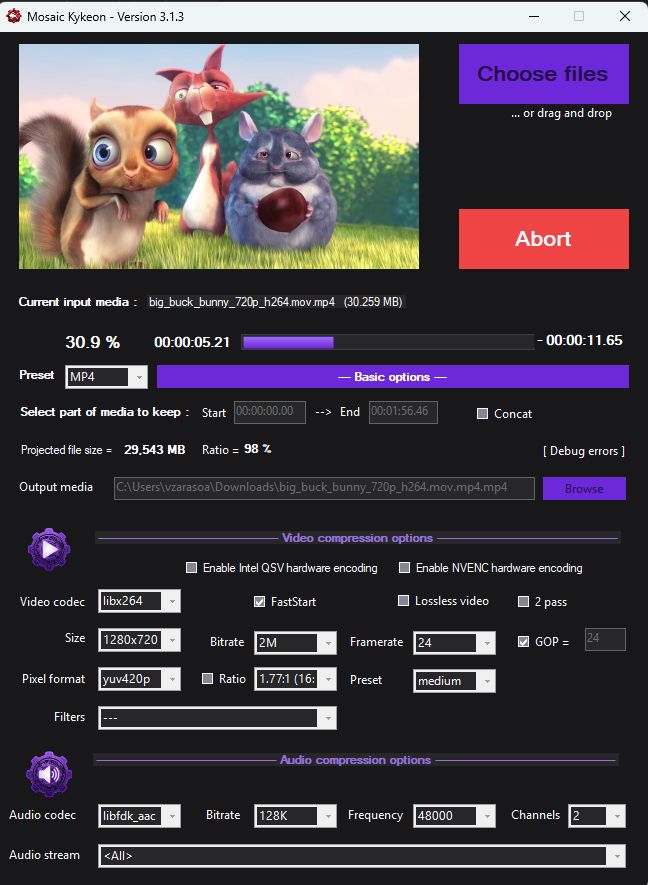This screenshot has height=885, width=648.
Task: Enable Intel QSV hardware encoding checkbox
Action: pos(192,568)
